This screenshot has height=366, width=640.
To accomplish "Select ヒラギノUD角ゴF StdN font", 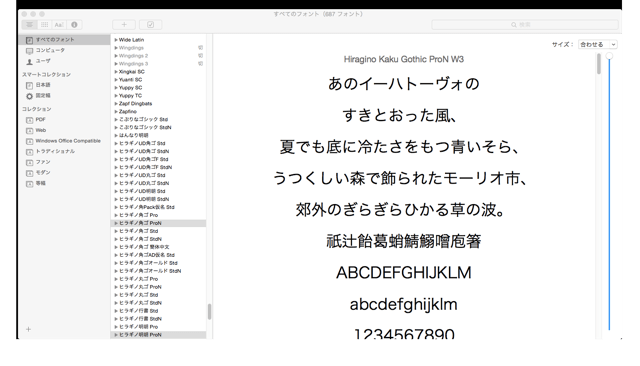I will [145, 167].
